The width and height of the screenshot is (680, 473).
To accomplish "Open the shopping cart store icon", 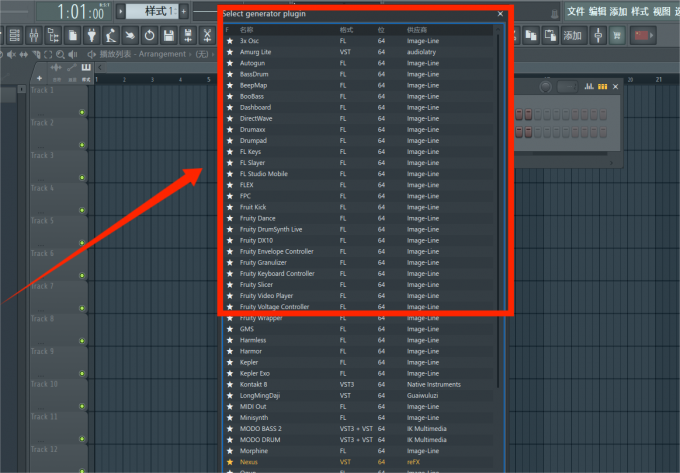I will (x=617, y=36).
